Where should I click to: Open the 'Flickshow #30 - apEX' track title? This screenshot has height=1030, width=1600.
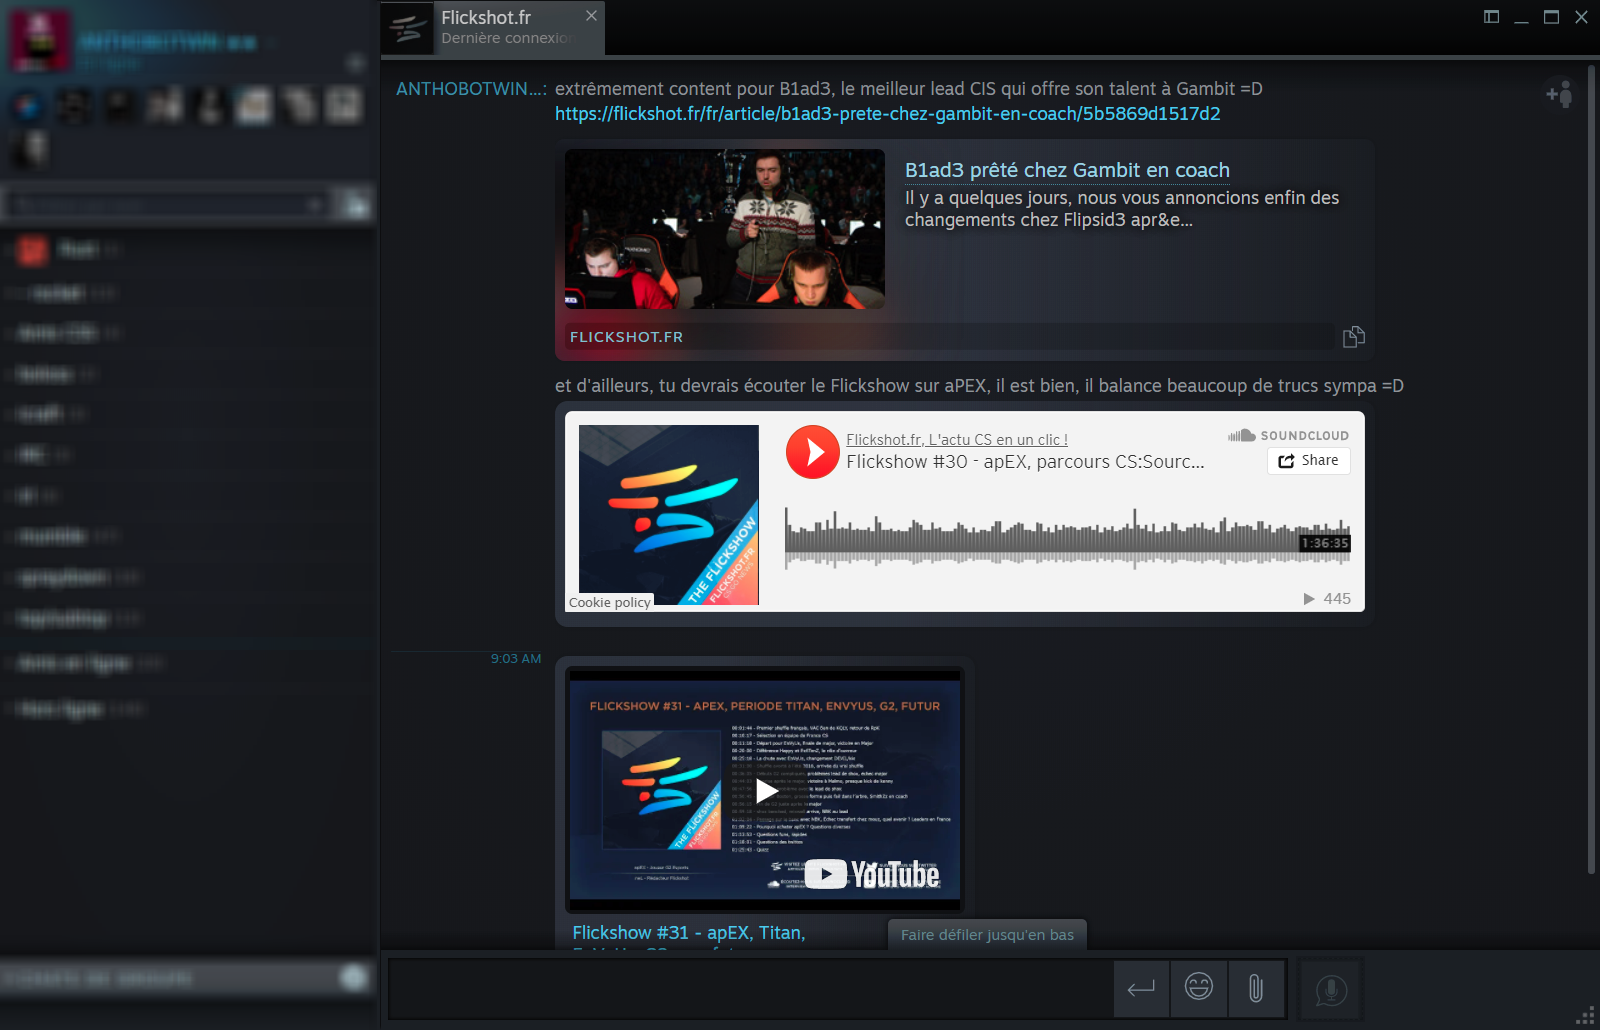(x=1025, y=462)
